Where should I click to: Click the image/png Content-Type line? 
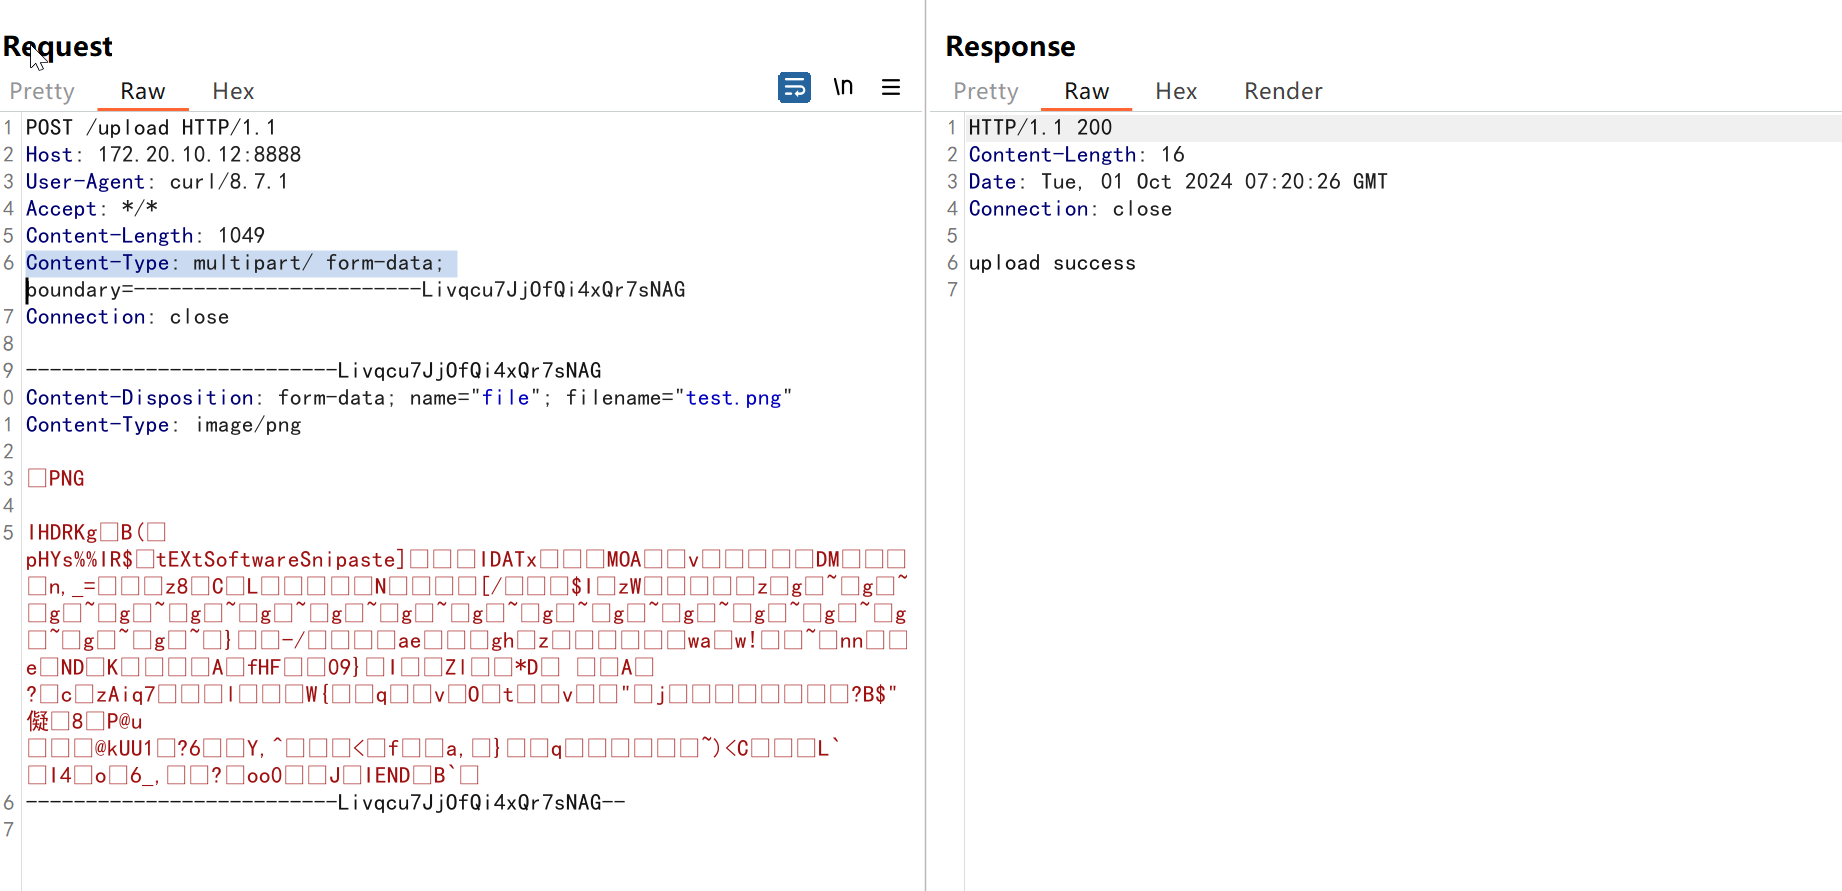[164, 425]
